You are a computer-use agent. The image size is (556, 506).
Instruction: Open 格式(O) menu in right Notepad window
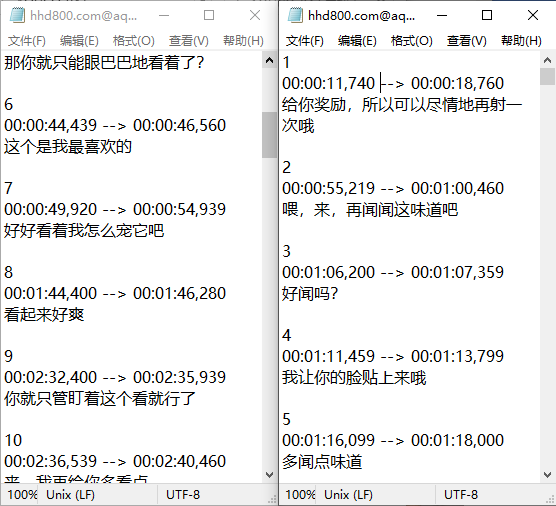tap(412, 41)
